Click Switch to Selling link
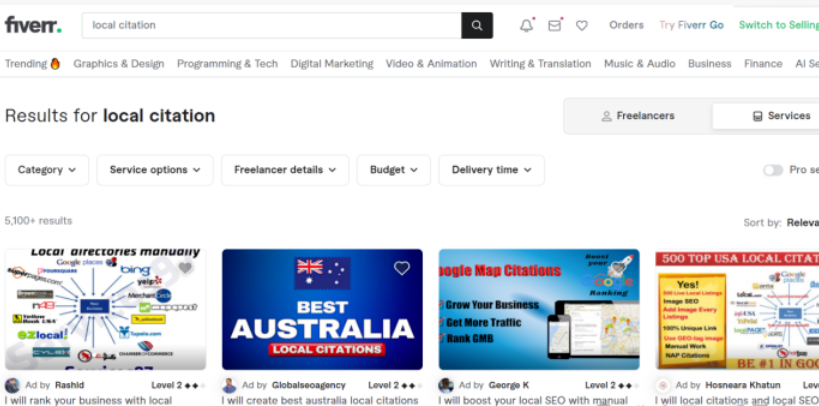This screenshot has height=406, width=819. coord(779,25)
